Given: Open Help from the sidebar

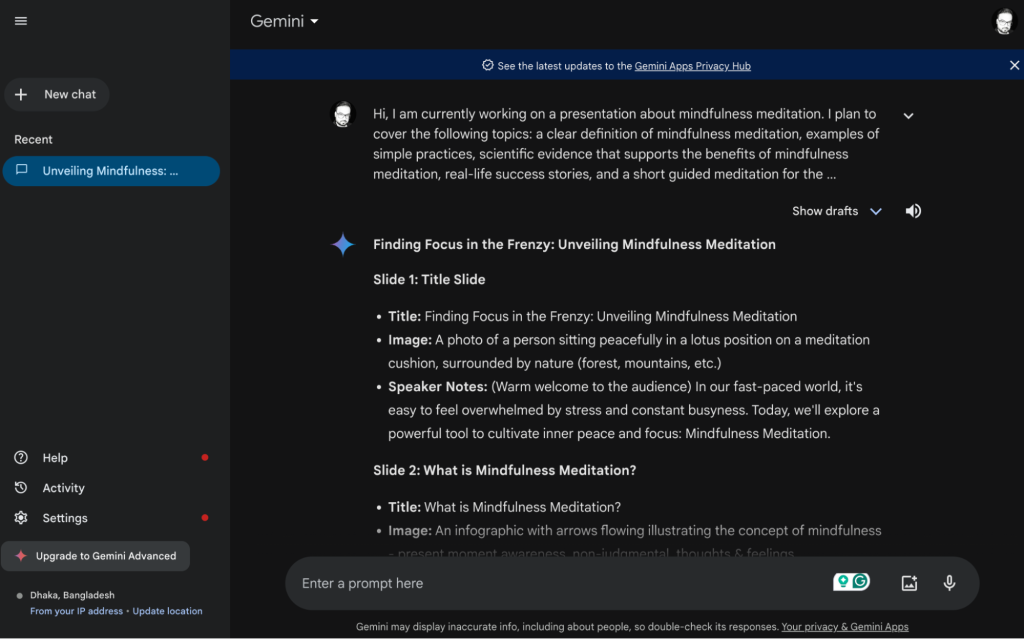Looking at the screenshot, I should pyautogui.click(x=55, y=458).
